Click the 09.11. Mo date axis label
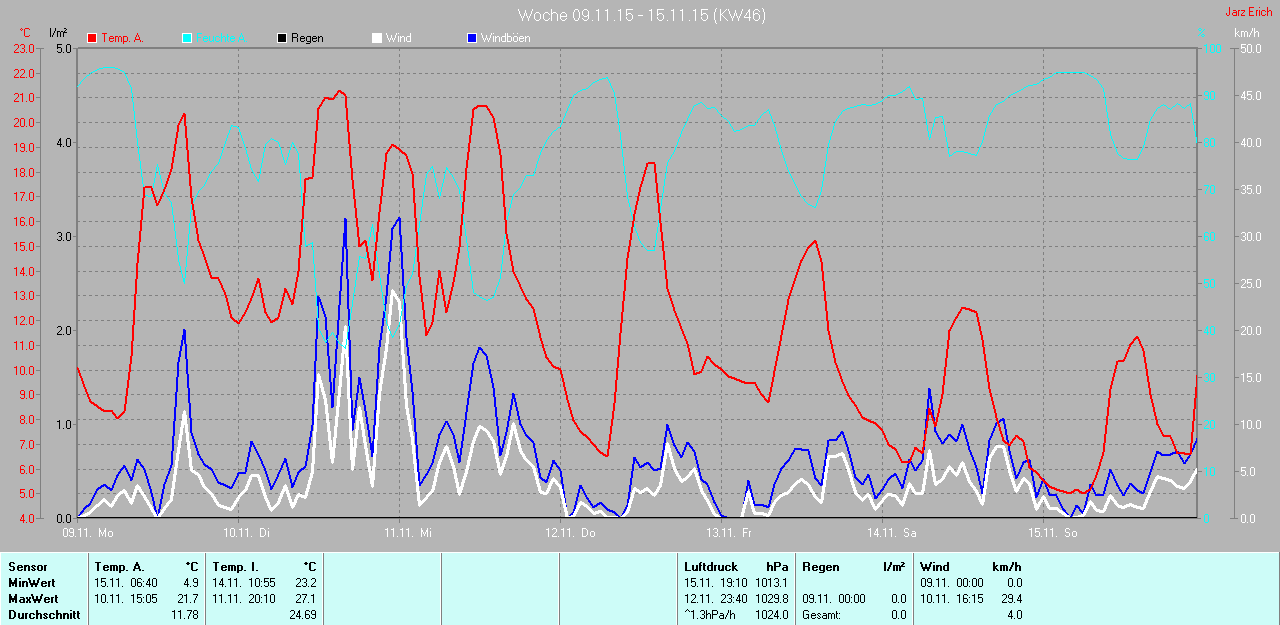 [x=88, y=533]
